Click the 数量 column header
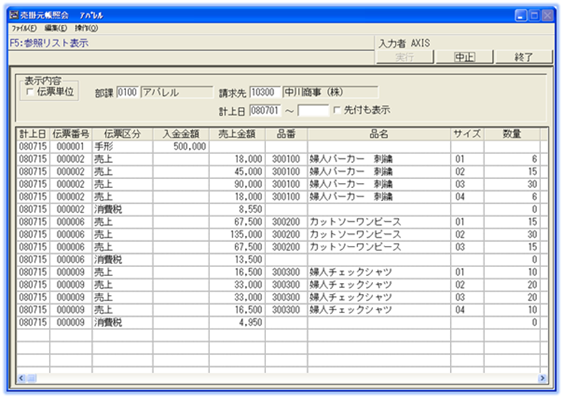563x398 pixels. [512, 134]
